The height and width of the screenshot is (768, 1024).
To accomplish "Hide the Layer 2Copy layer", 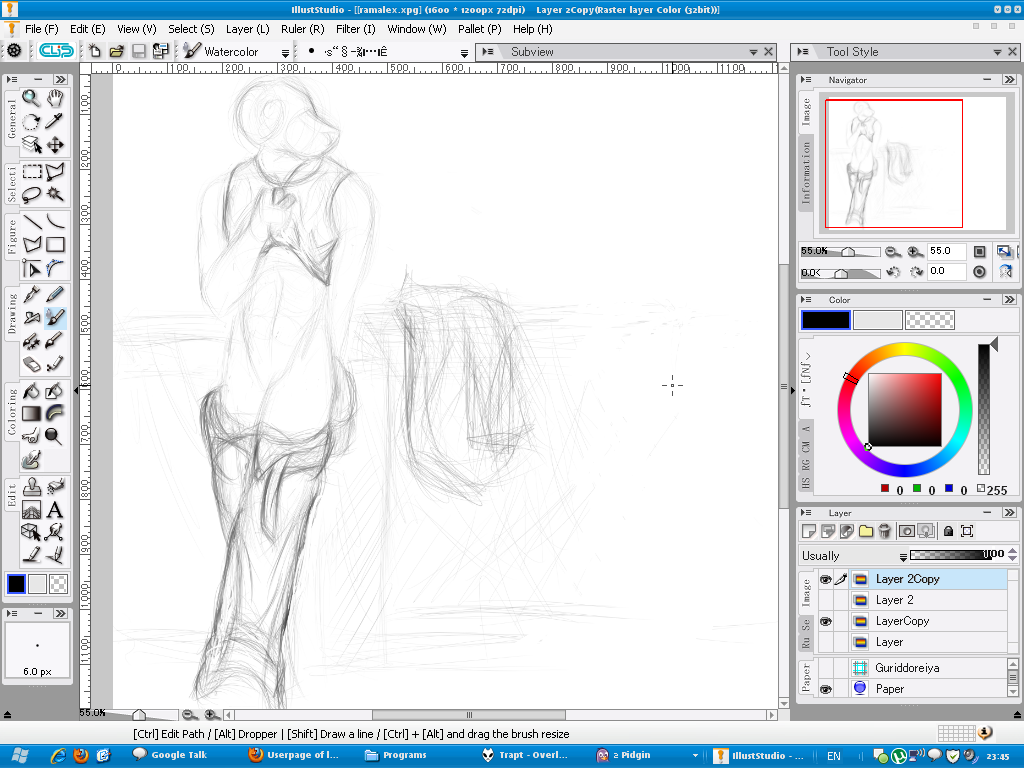I will pos(826,579).
